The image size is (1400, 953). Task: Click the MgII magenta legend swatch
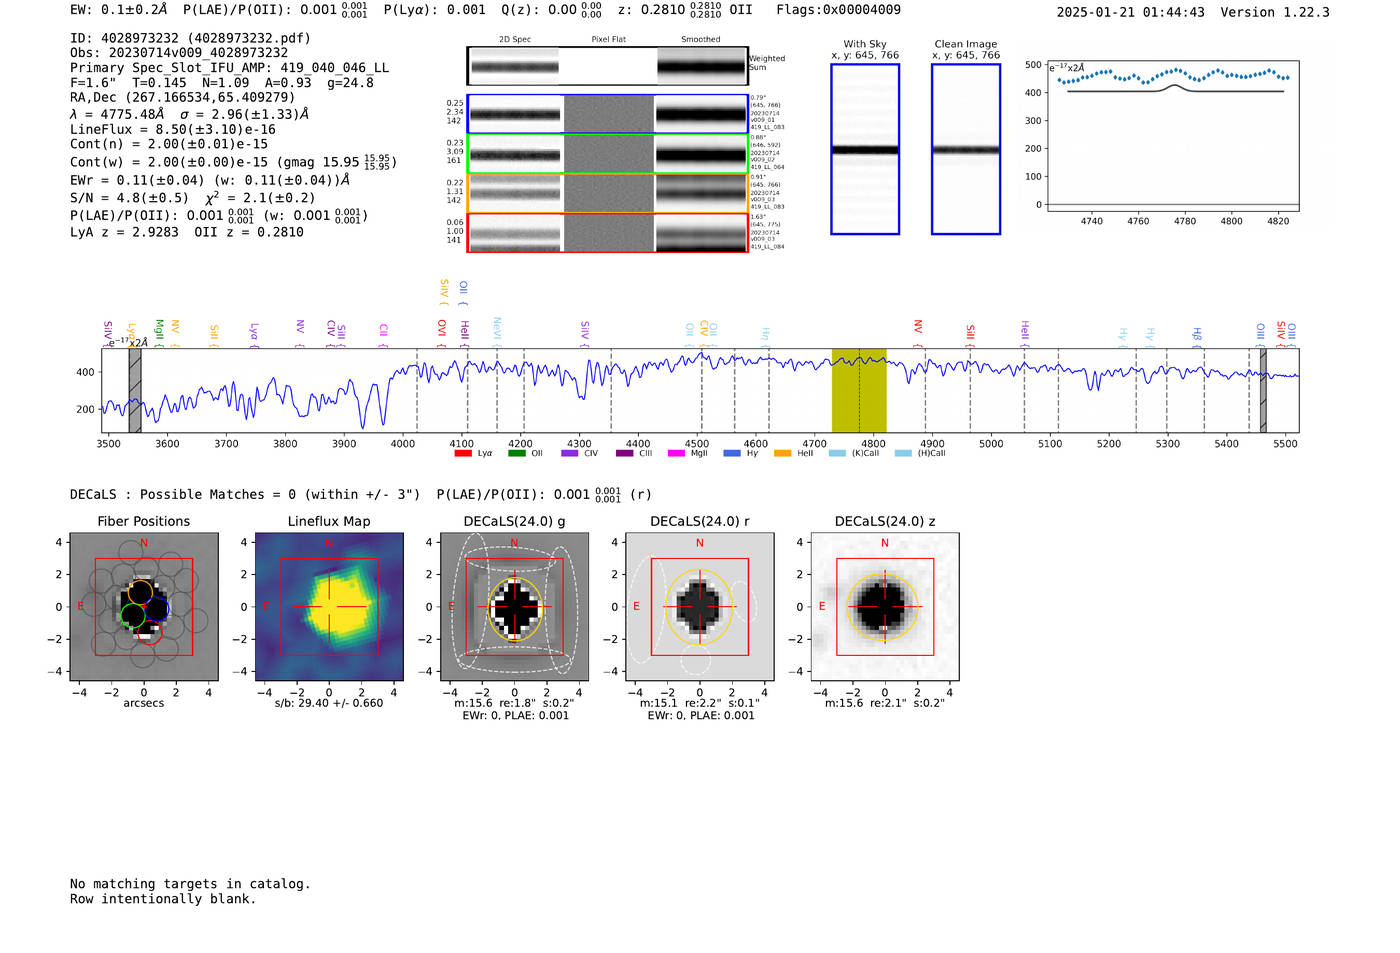[676, 453]
